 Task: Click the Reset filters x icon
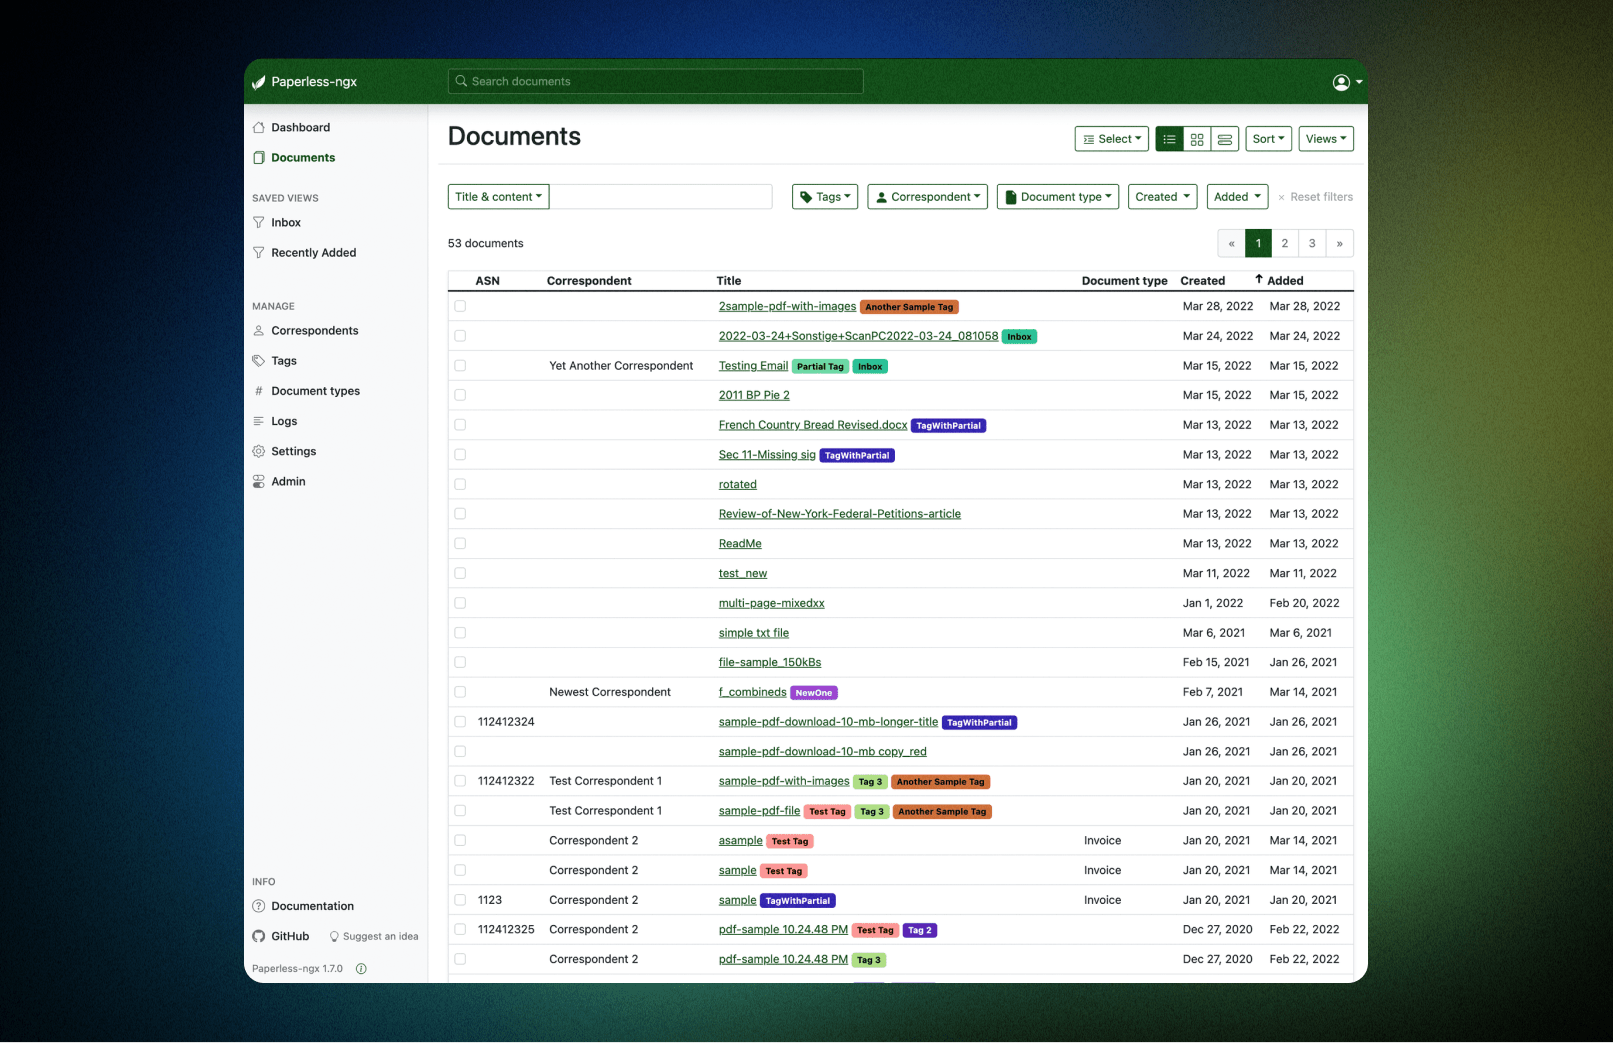click(x=1281, y=197)
